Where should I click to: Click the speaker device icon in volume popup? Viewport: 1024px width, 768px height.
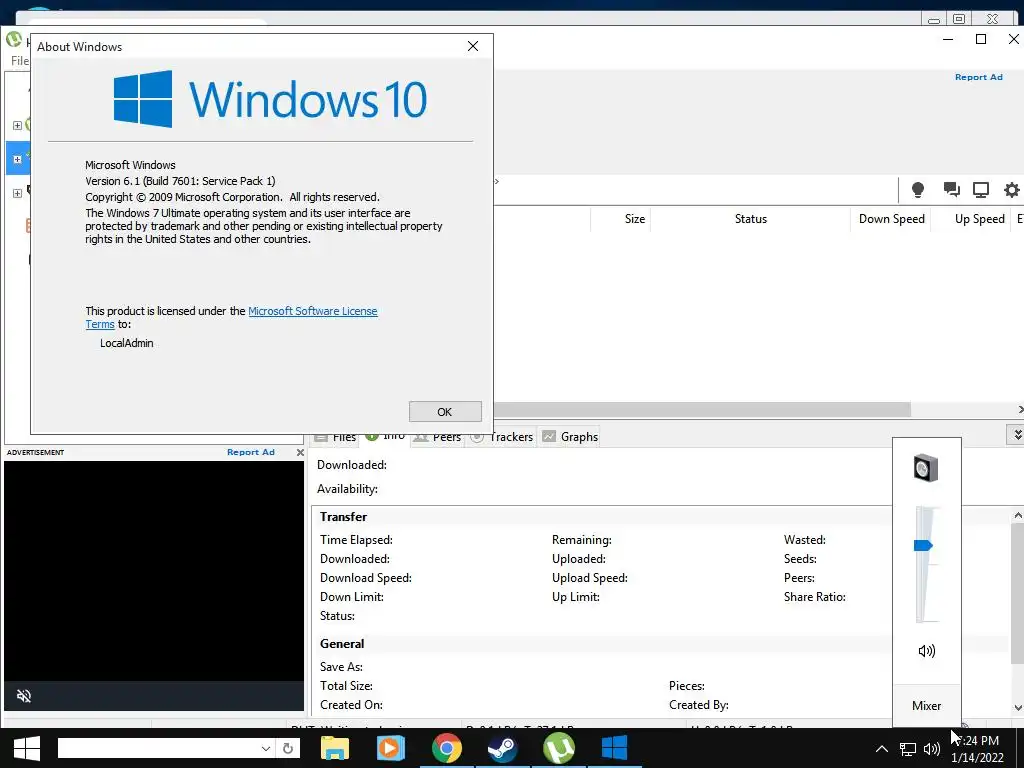coord(926,468)
